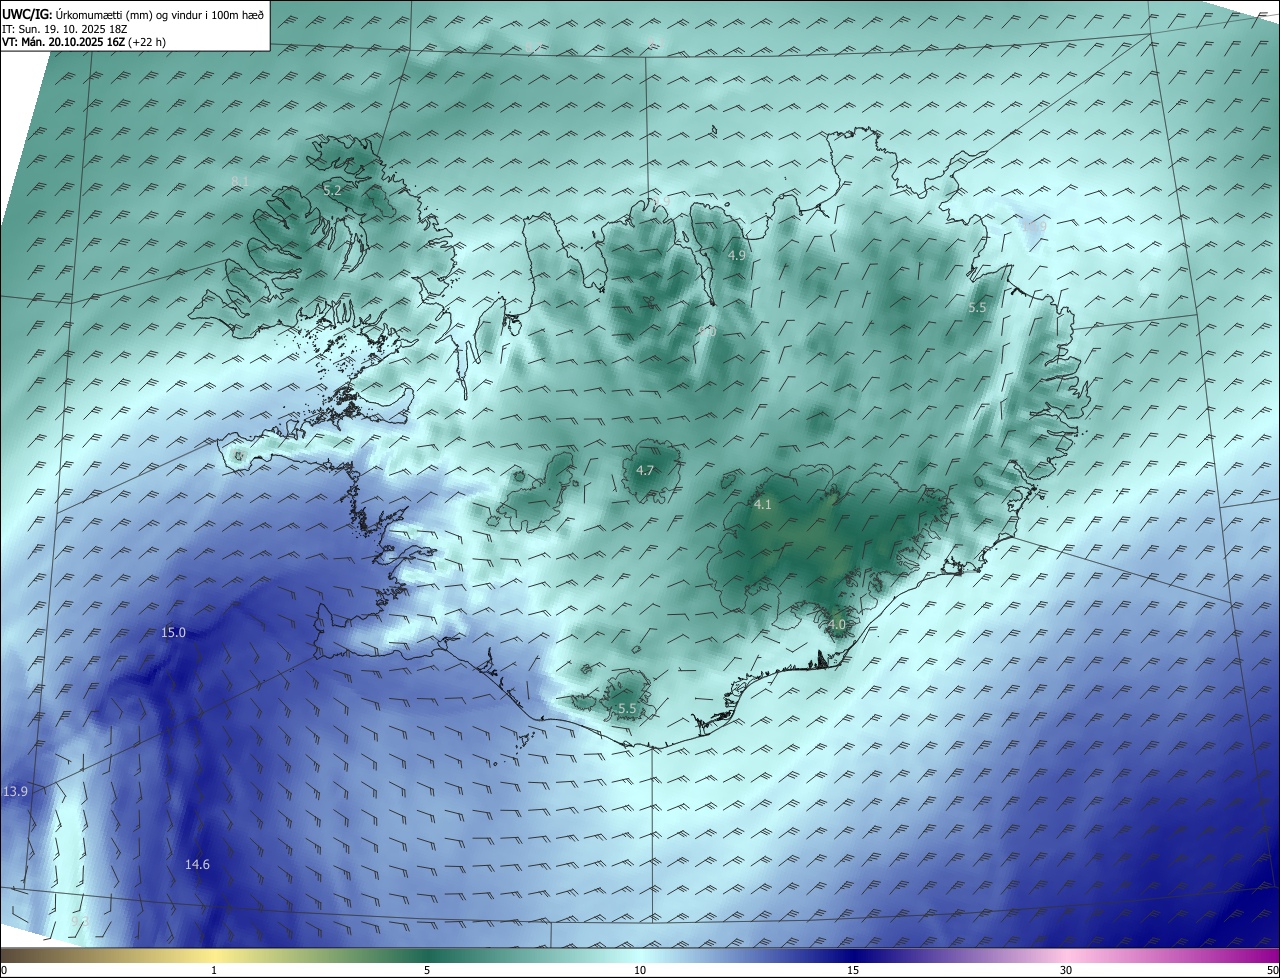Image resolution: width=1280 pixels, height=978 pixels.
Task: Click the 5.5 value in East Iceland
Action: 977,308
